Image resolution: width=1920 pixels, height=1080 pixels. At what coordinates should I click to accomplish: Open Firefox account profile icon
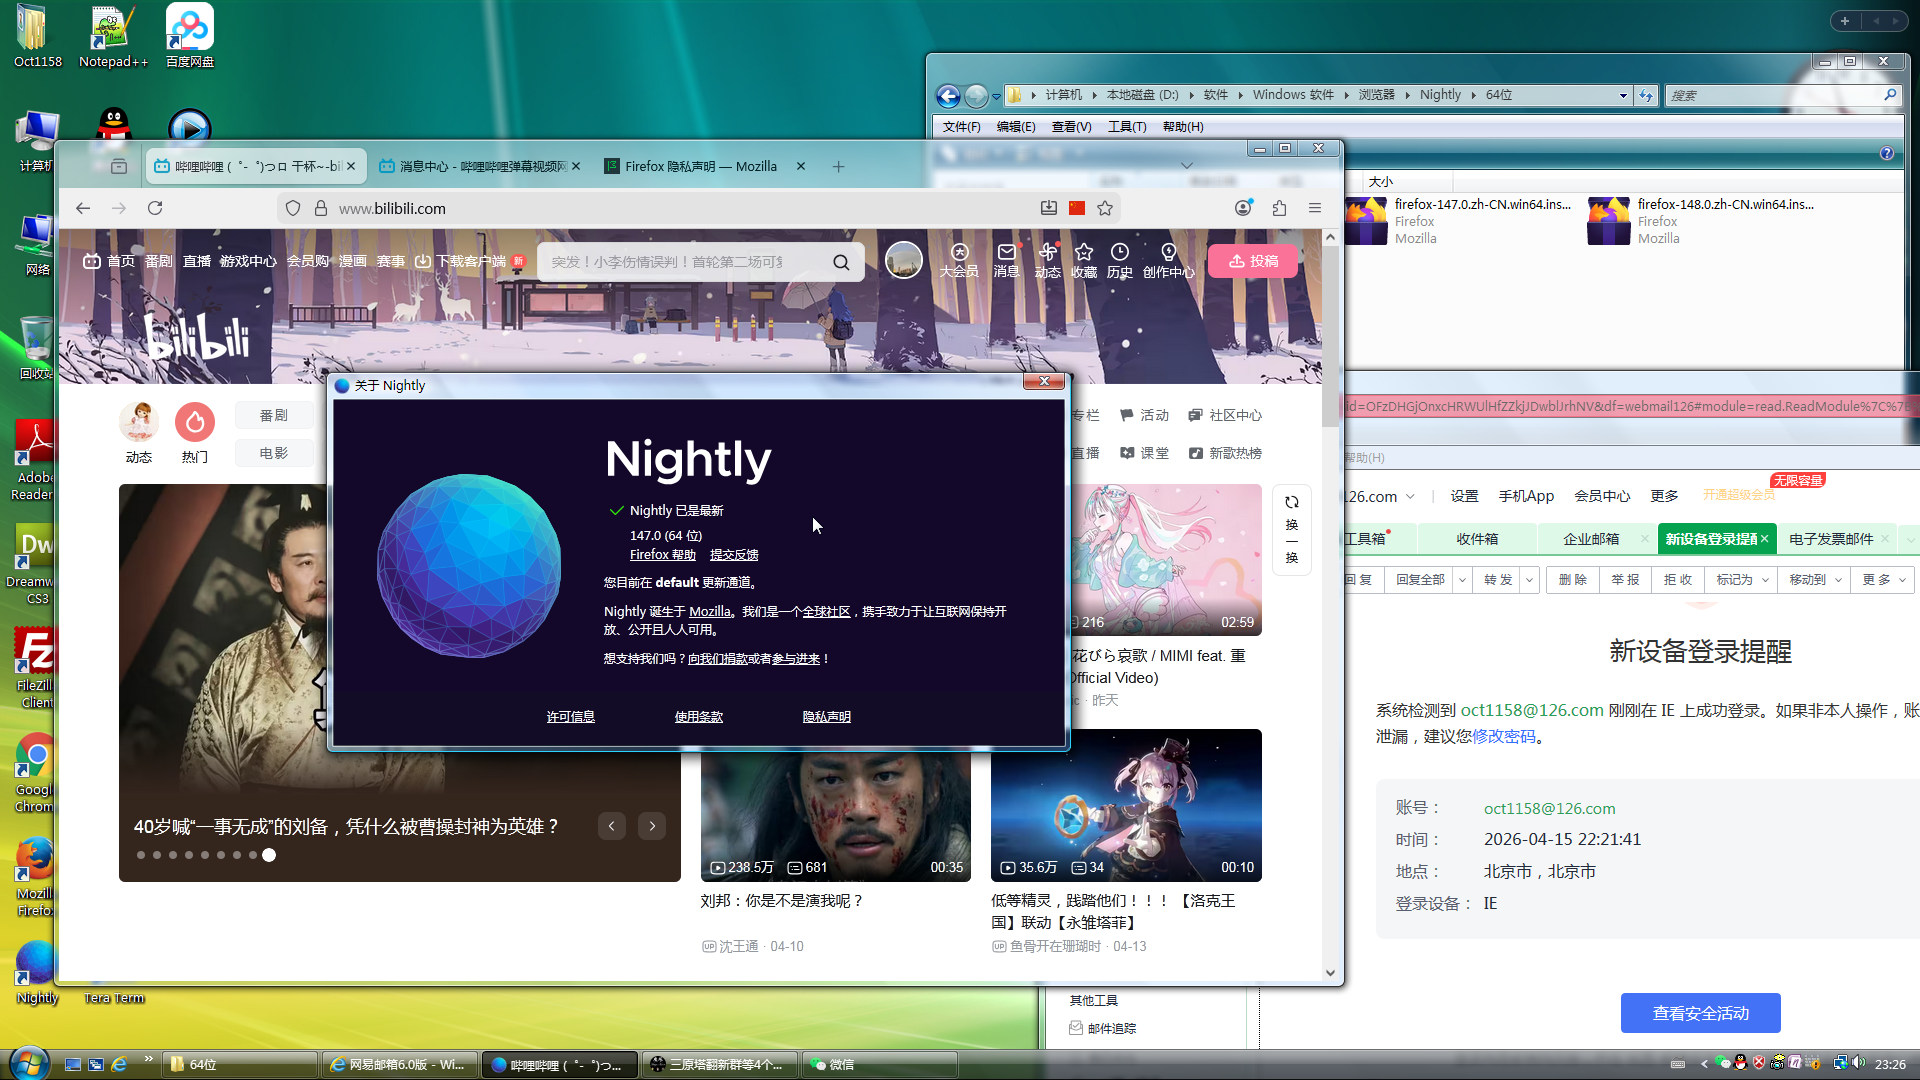(1243, 208)
